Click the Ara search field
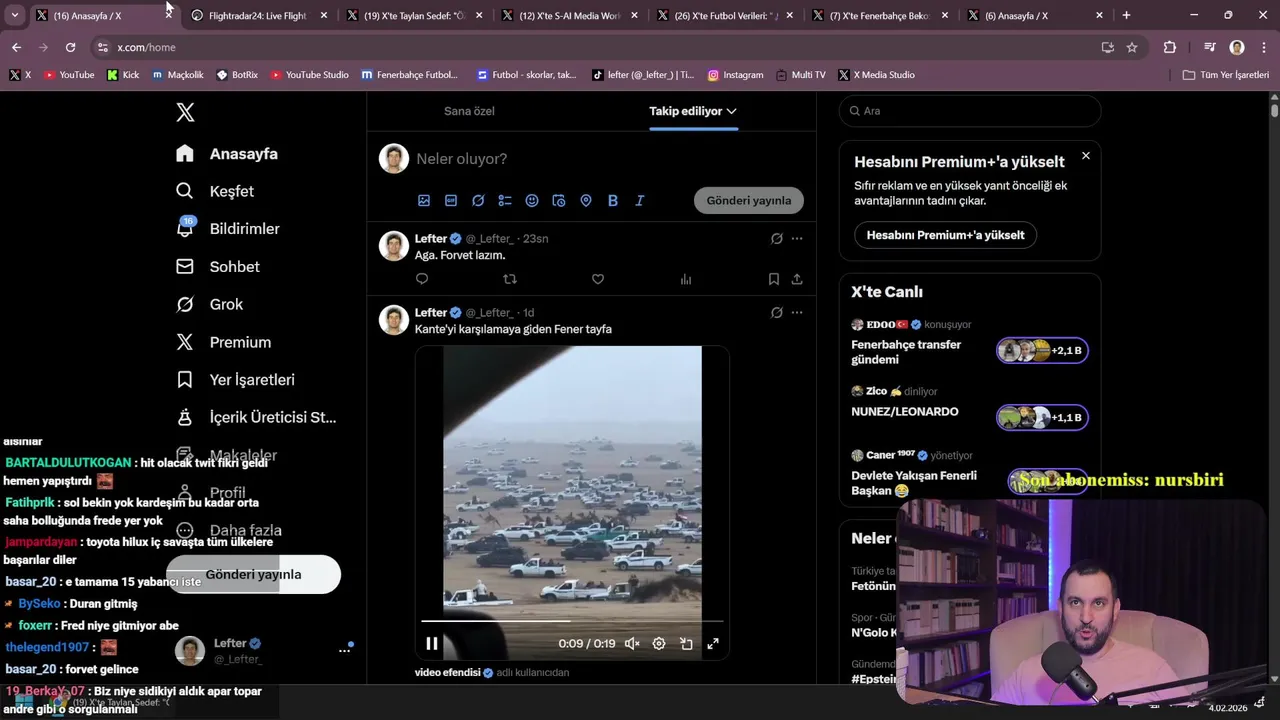Screen dimensions: 1280x720 970,111
